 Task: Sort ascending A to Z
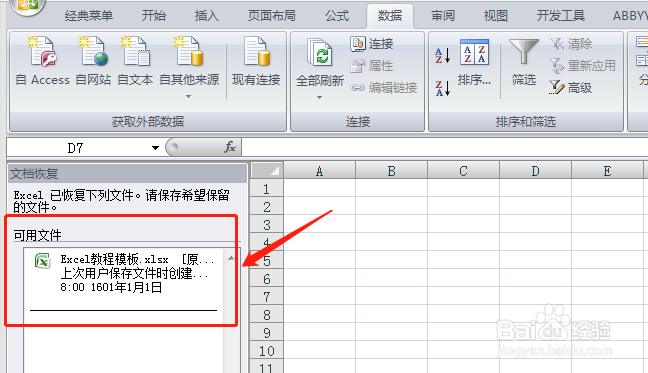click(x=442, y=55)
